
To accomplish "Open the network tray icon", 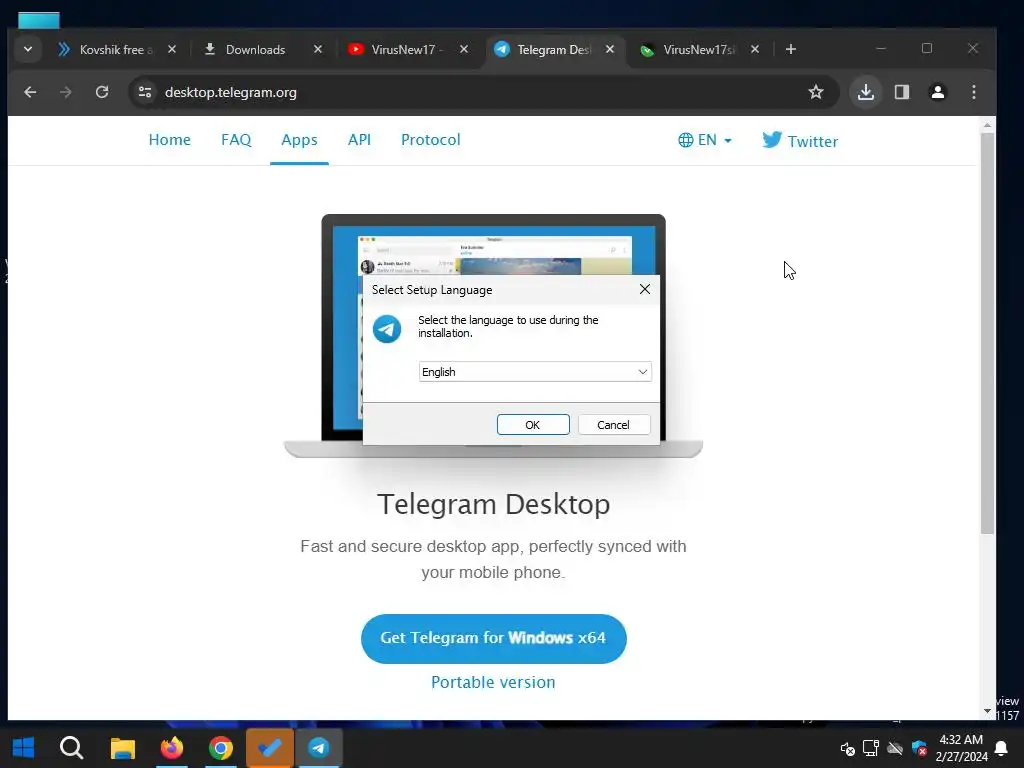I will tap(871, 748).
